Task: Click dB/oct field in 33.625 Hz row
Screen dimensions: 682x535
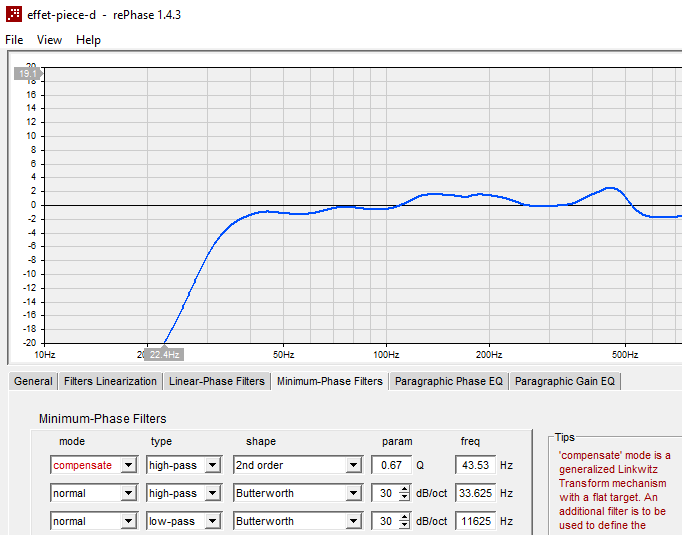Action: tap(386, 493)
